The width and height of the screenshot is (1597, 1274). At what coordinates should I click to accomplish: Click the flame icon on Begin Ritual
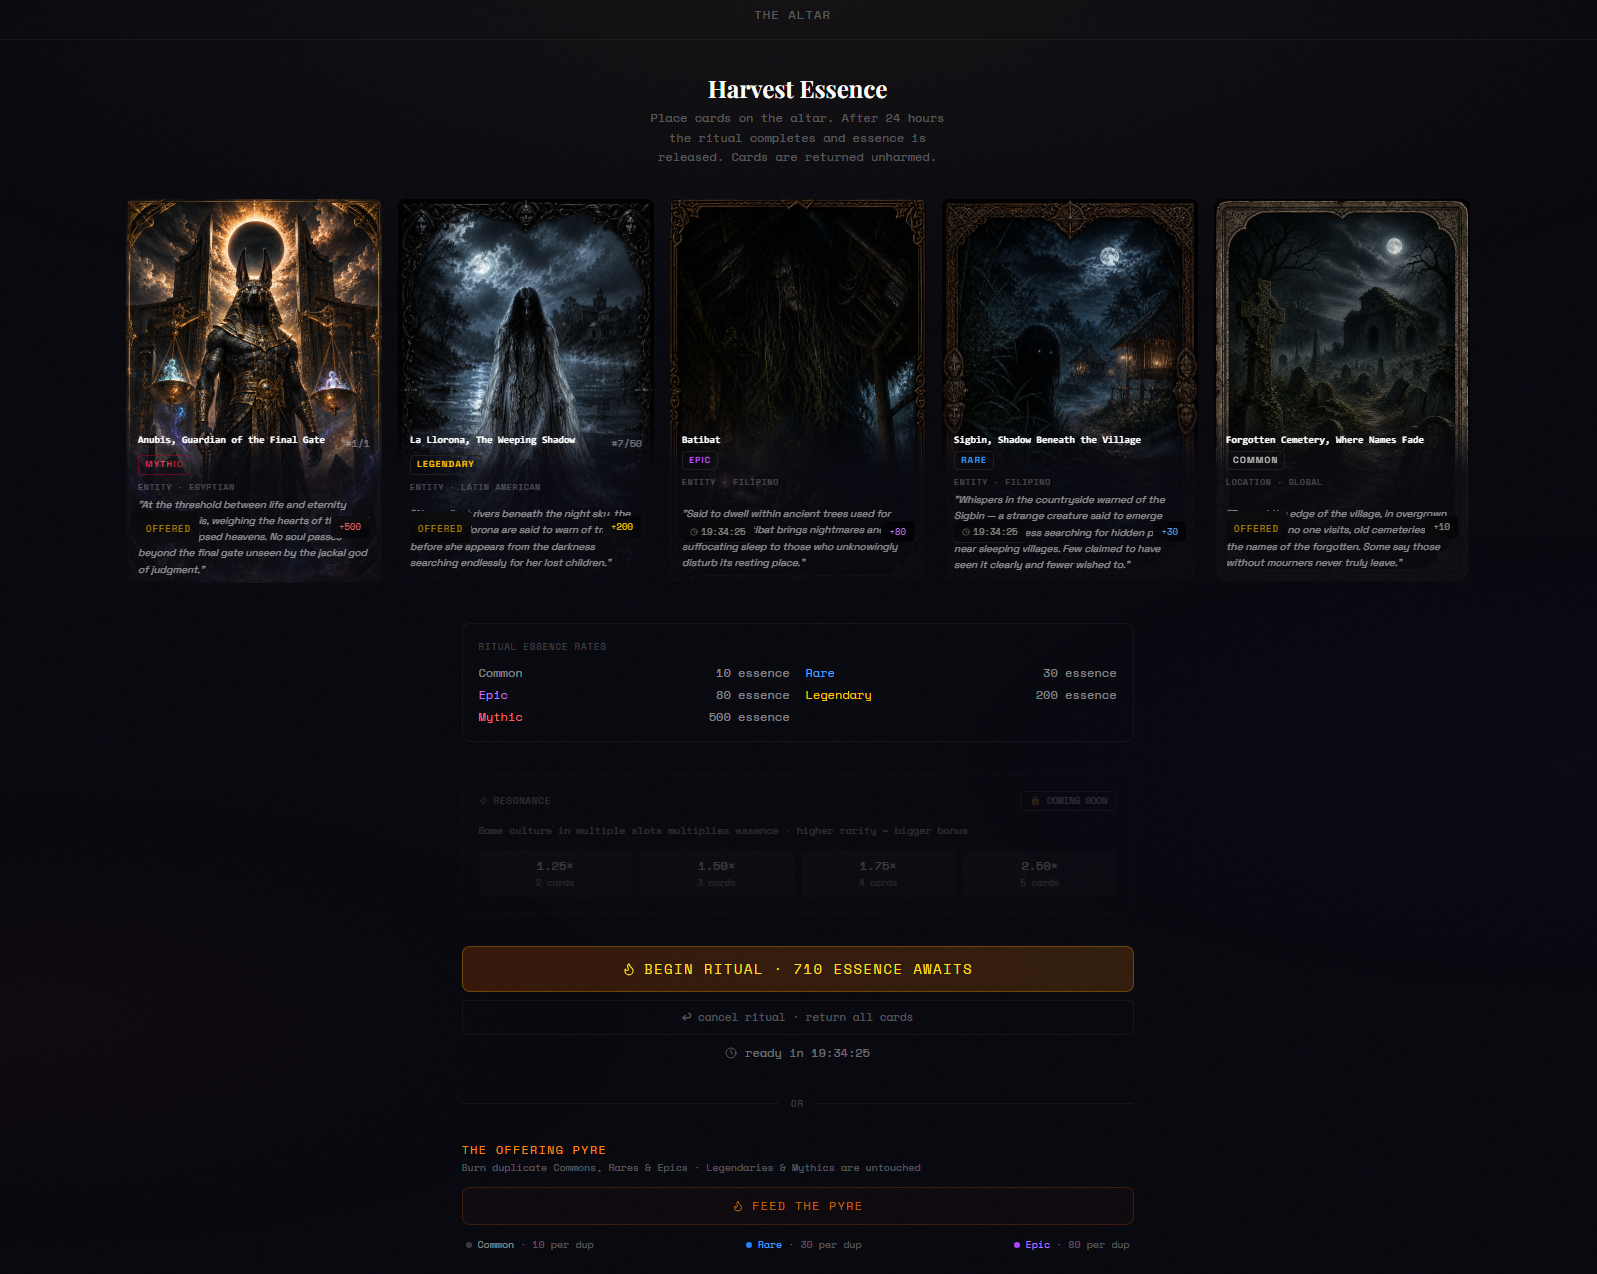629,969
